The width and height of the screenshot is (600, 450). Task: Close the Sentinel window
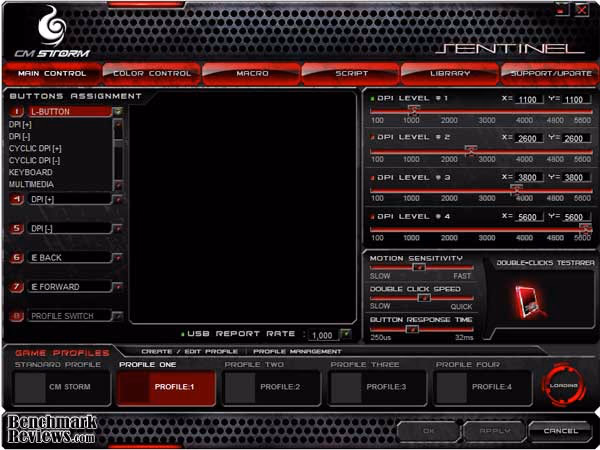point(582,10)
